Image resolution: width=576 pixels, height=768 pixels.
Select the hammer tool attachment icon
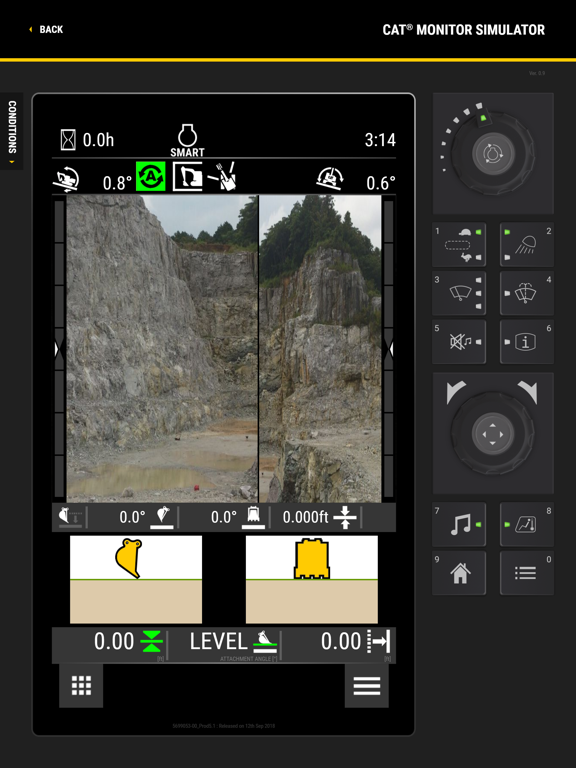tap(222, 176)
